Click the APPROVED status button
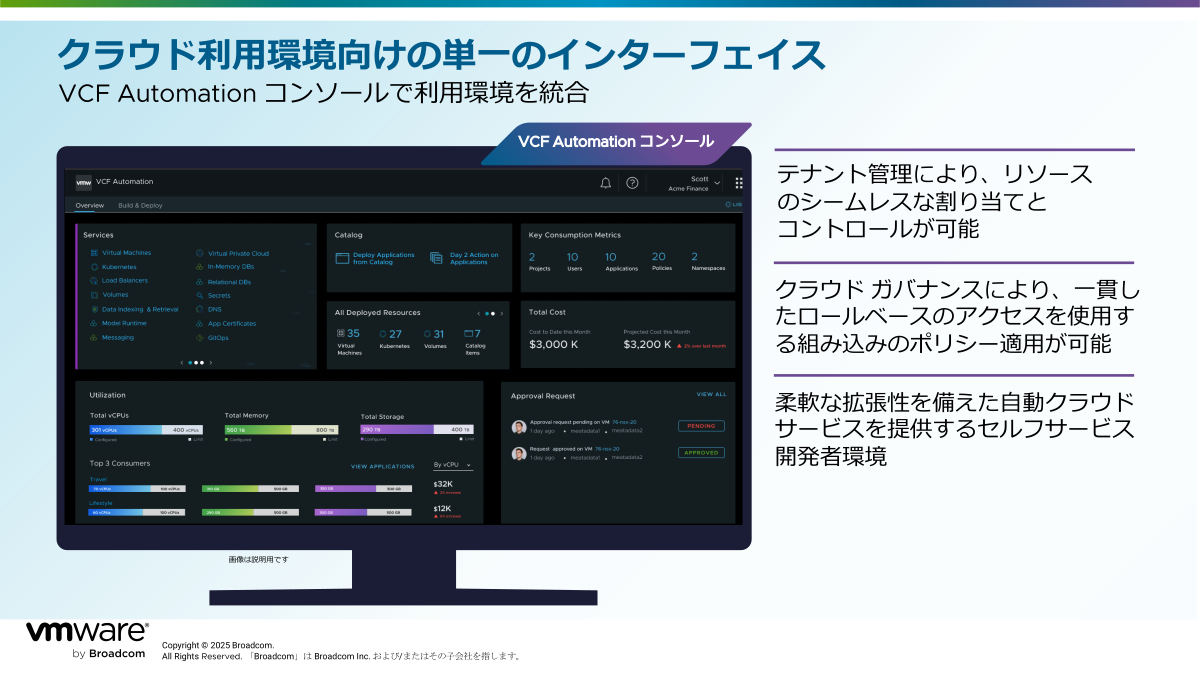The width and height of the screenshot is (1200, 675). pyautogui.click(x=701, y=453)
